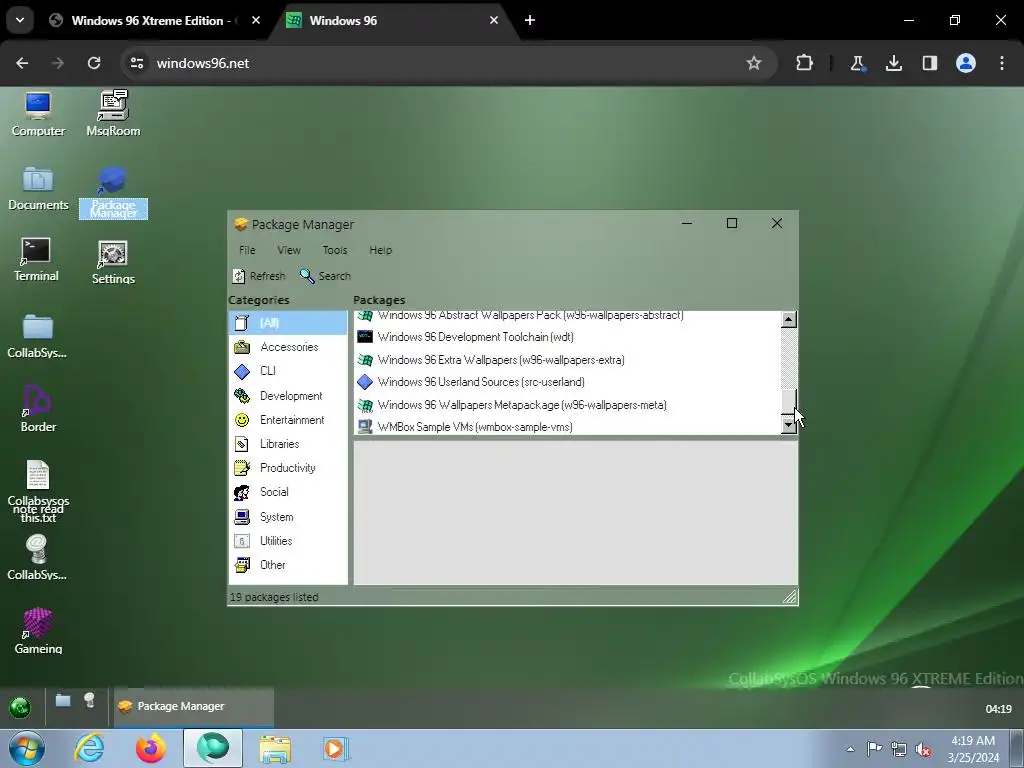The height and width of the screenshot is (768, 1024).
Task: Select the Development category
Action: pyautogui.click(x=287, y=396)
